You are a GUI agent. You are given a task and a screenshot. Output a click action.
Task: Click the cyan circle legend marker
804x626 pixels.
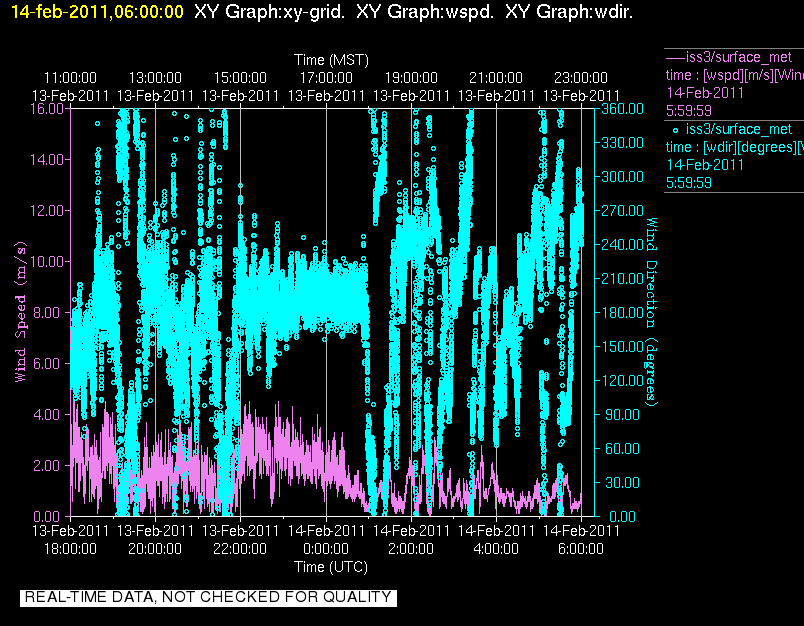(x=675, y=131)
